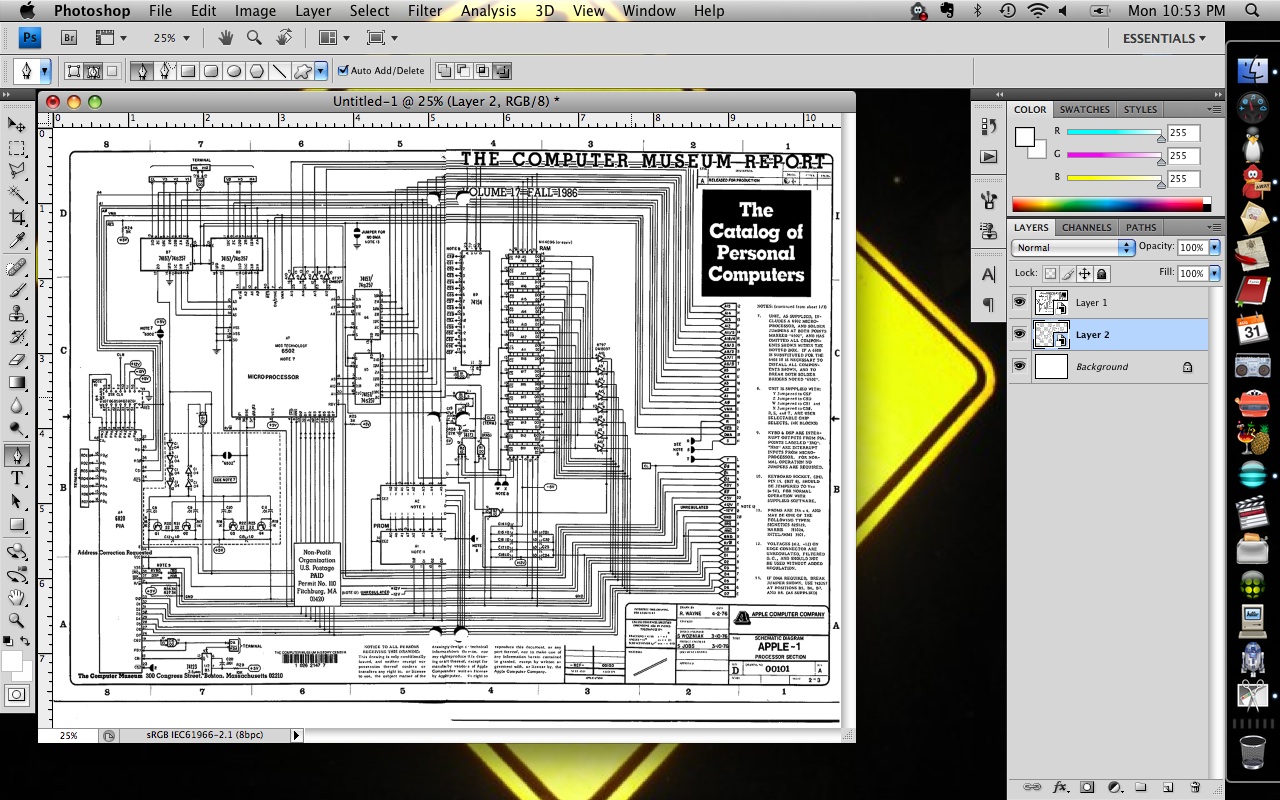The image size is (1280, 800).
Task: Switch to the Paths tab
Action: pyautogui.click(x=1141, y=227)
